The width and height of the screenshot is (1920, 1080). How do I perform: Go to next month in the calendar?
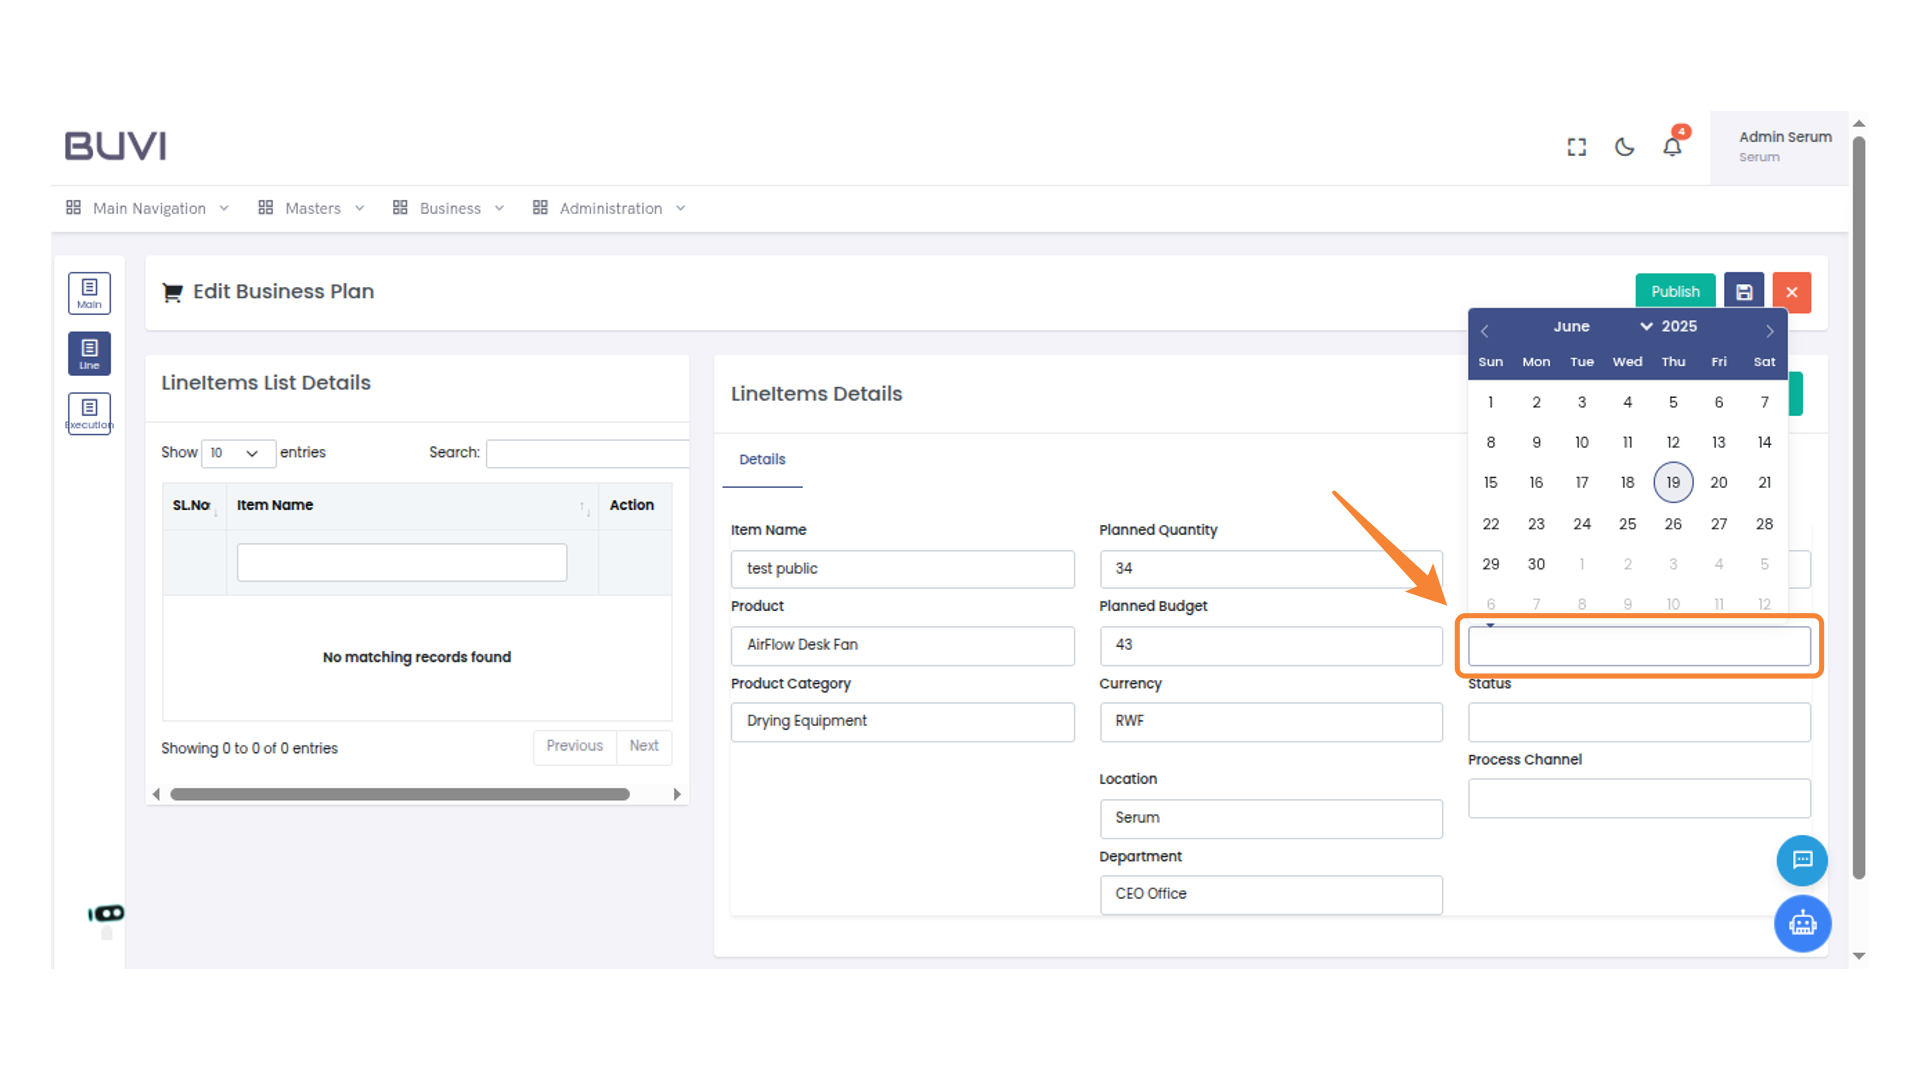click(1769, 330)
